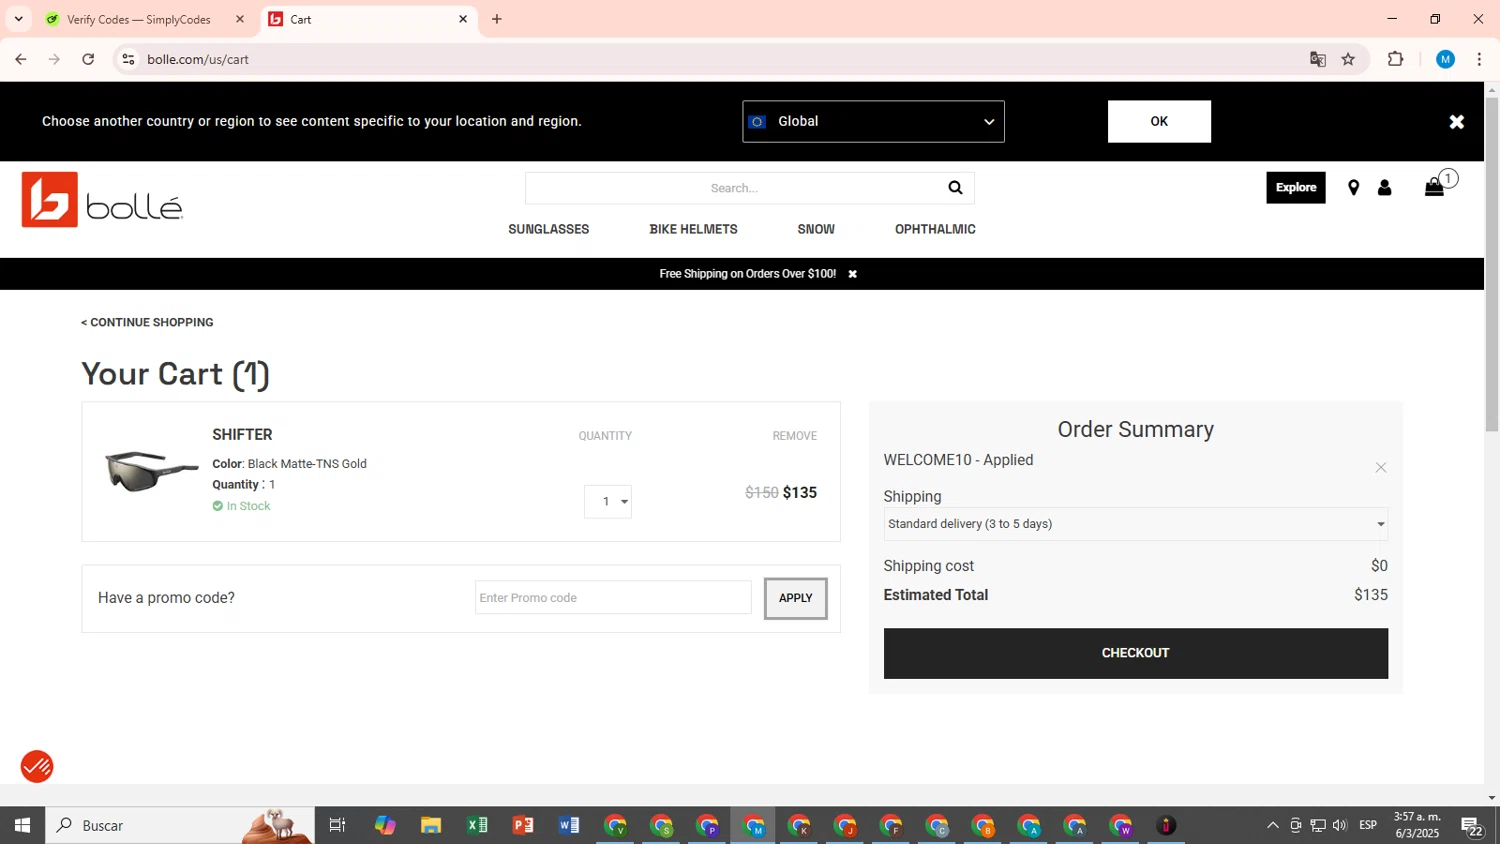
Task: Open a new browser tab
Action: (497, 19)
